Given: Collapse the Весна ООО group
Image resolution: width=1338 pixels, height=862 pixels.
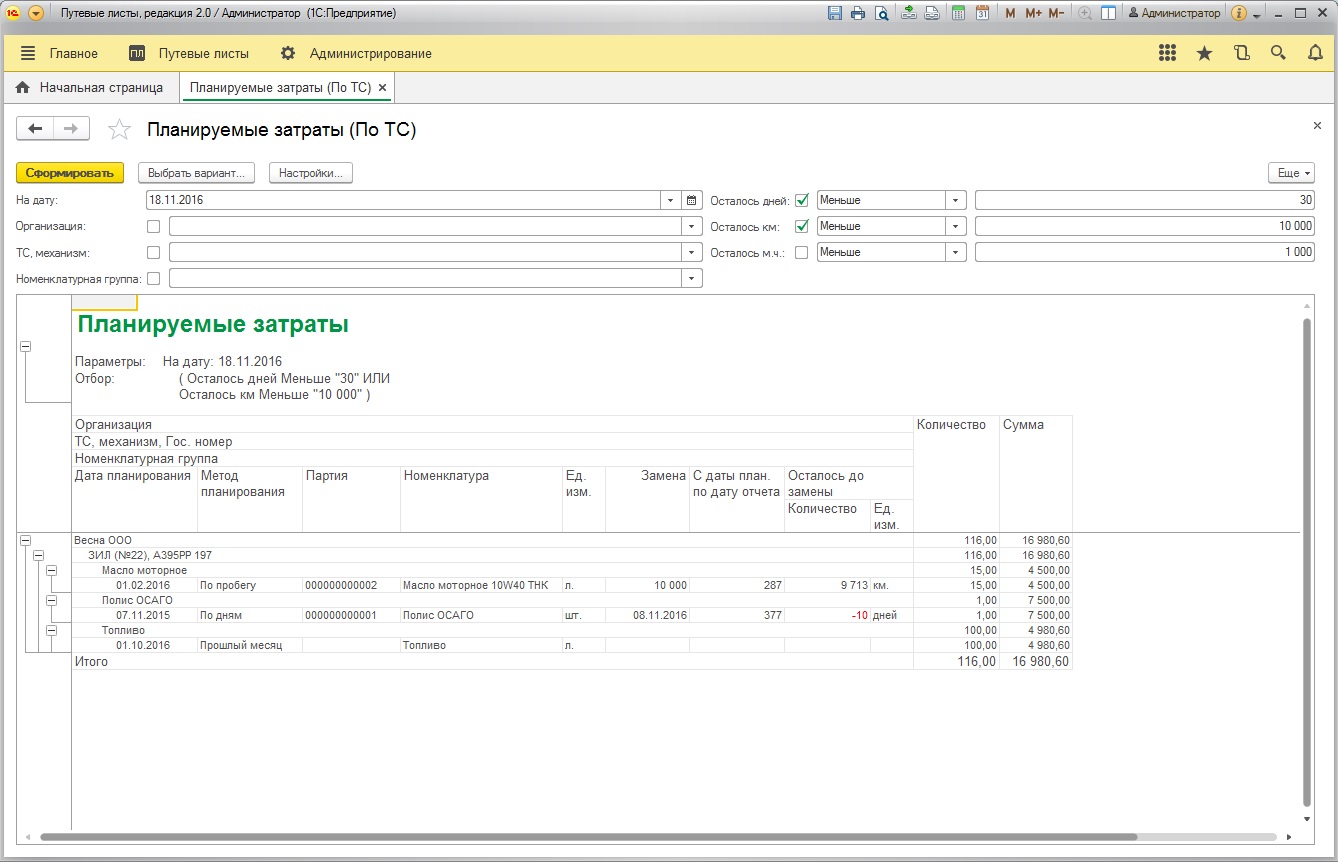Looking at the screenshot, I should coord(25,541).
